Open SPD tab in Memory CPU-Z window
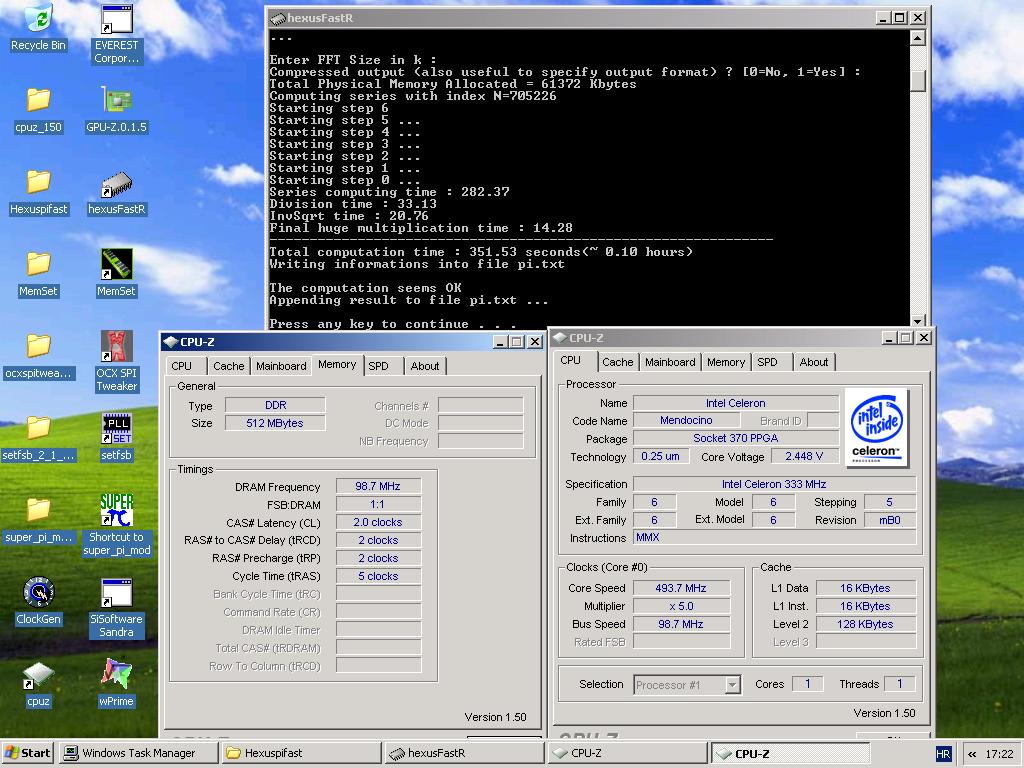The image size is (1024, 768). (x=378, y=366)
